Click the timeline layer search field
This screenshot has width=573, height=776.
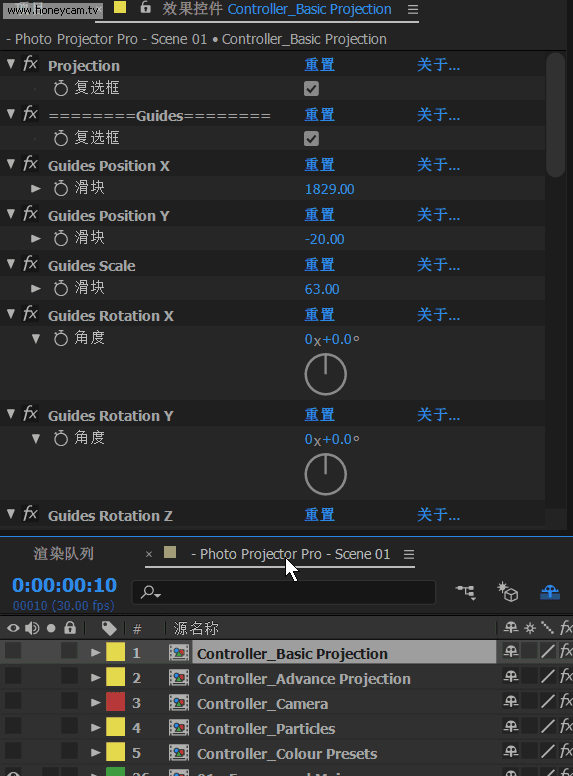tap(284, 592)
